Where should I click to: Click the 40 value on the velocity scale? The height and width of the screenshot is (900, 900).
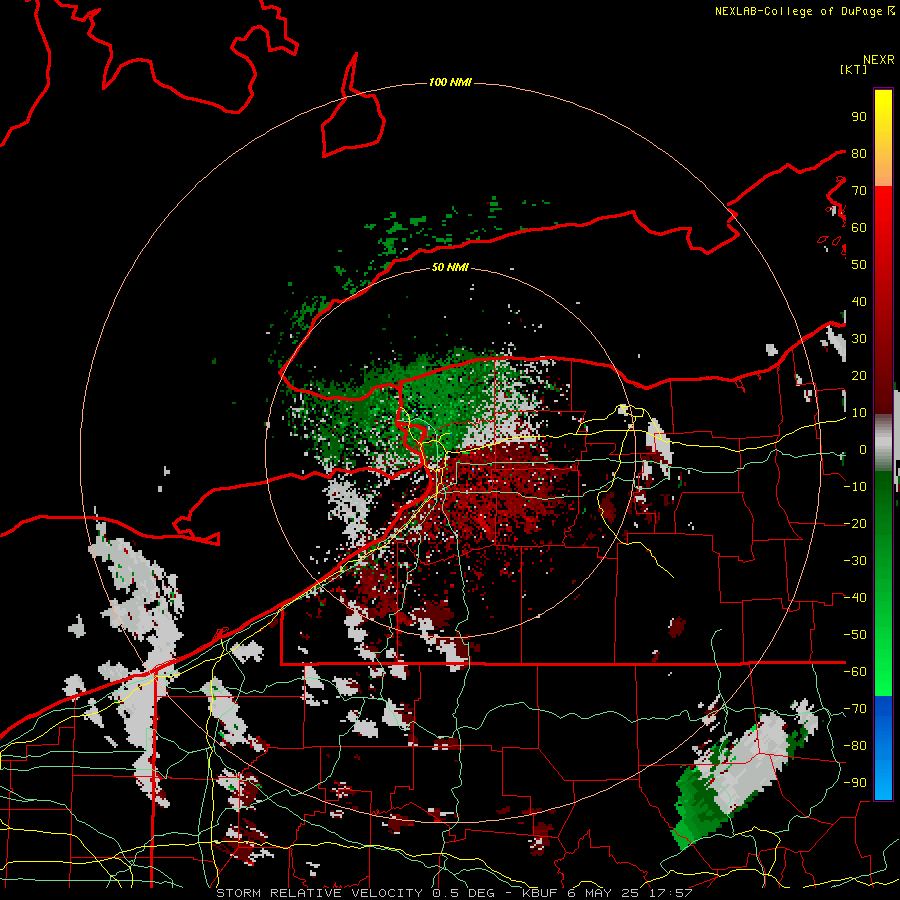tap(859, 302)
